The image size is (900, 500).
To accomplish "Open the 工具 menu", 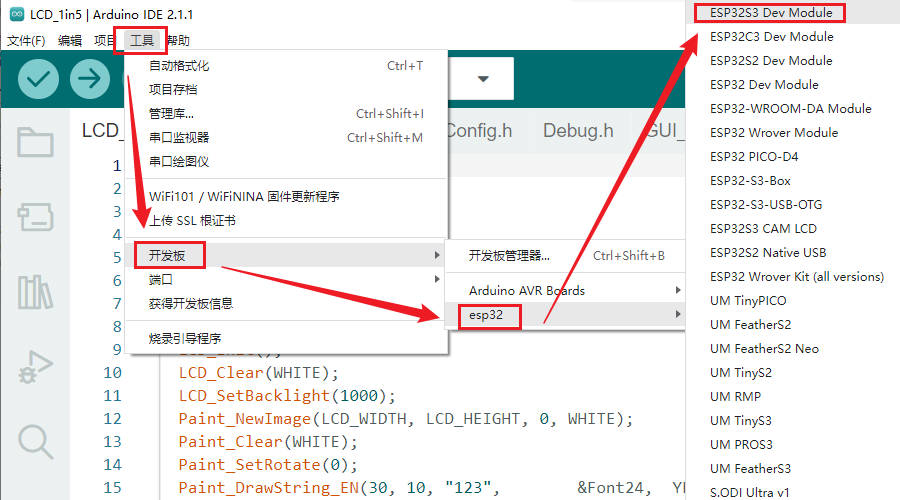I will [x=141, y=40].
